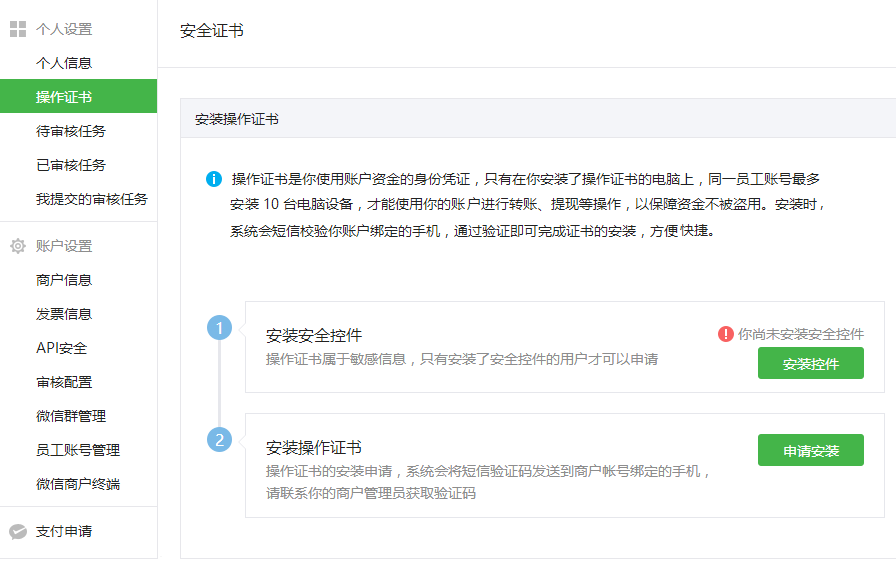Click the step 2 circle marker
This screenshot has height=575, width=896.
219,439
